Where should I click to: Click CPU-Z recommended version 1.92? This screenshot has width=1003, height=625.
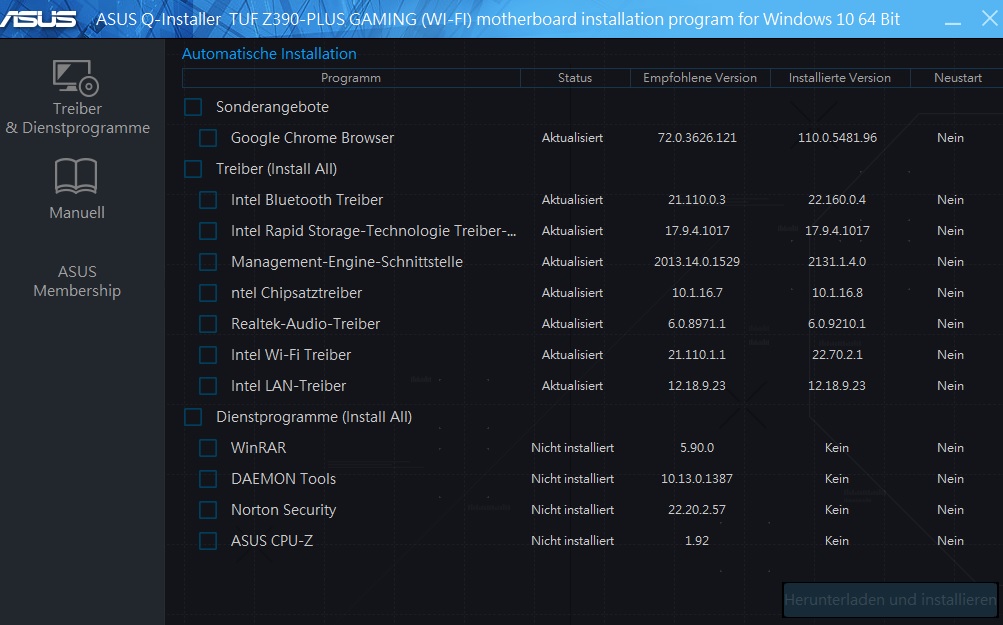pos(697,541)
